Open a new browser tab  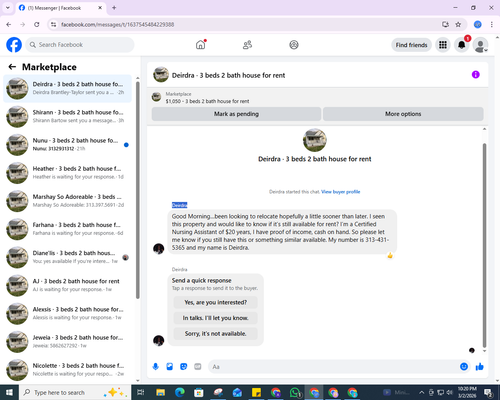[x=114, y=8]
